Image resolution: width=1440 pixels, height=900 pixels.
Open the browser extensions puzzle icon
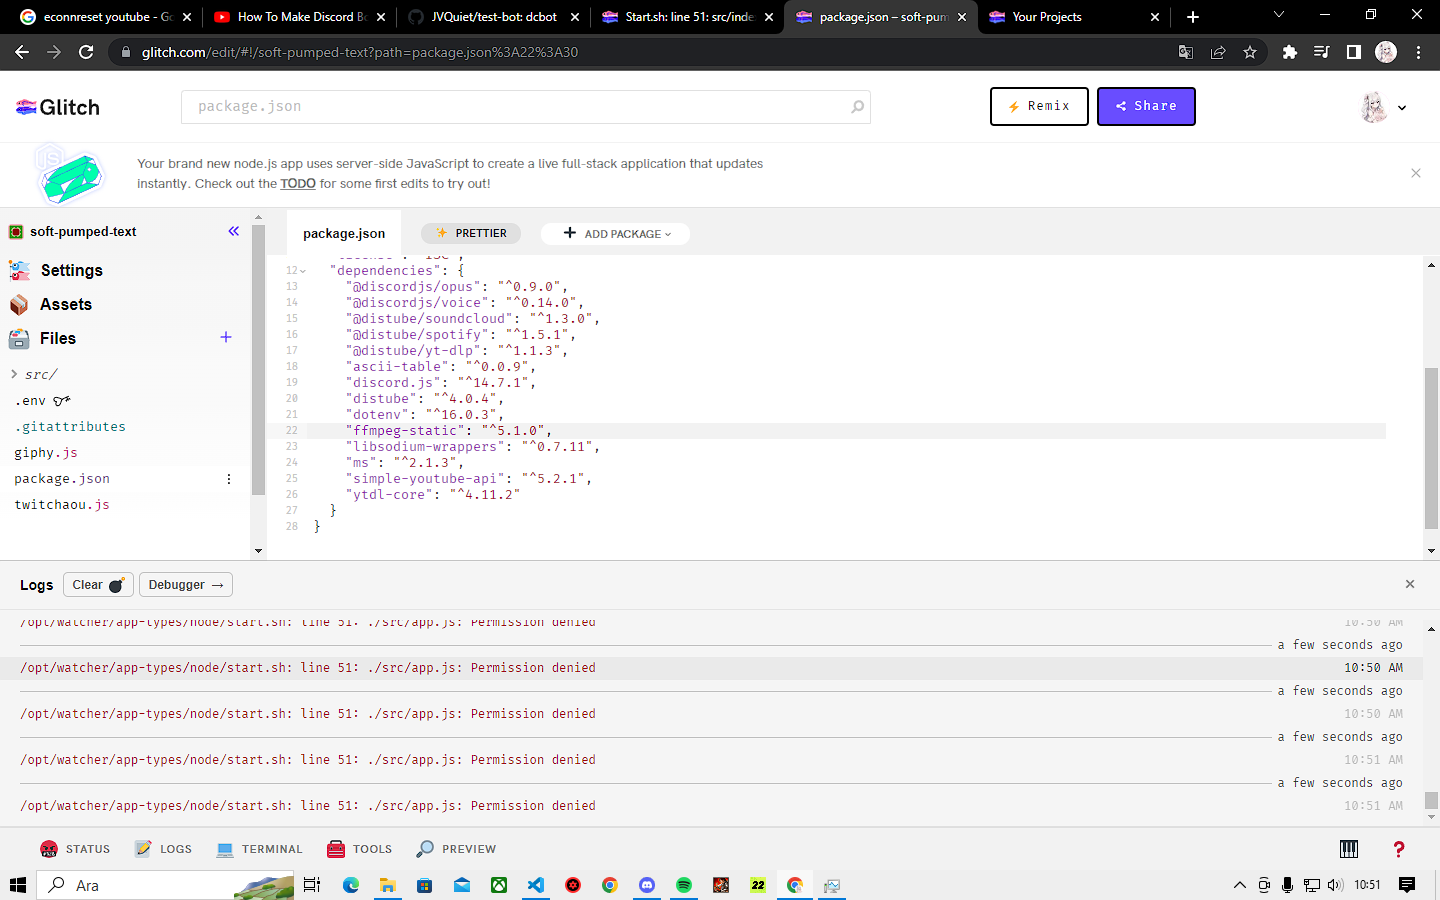(x=1290, y=52)
